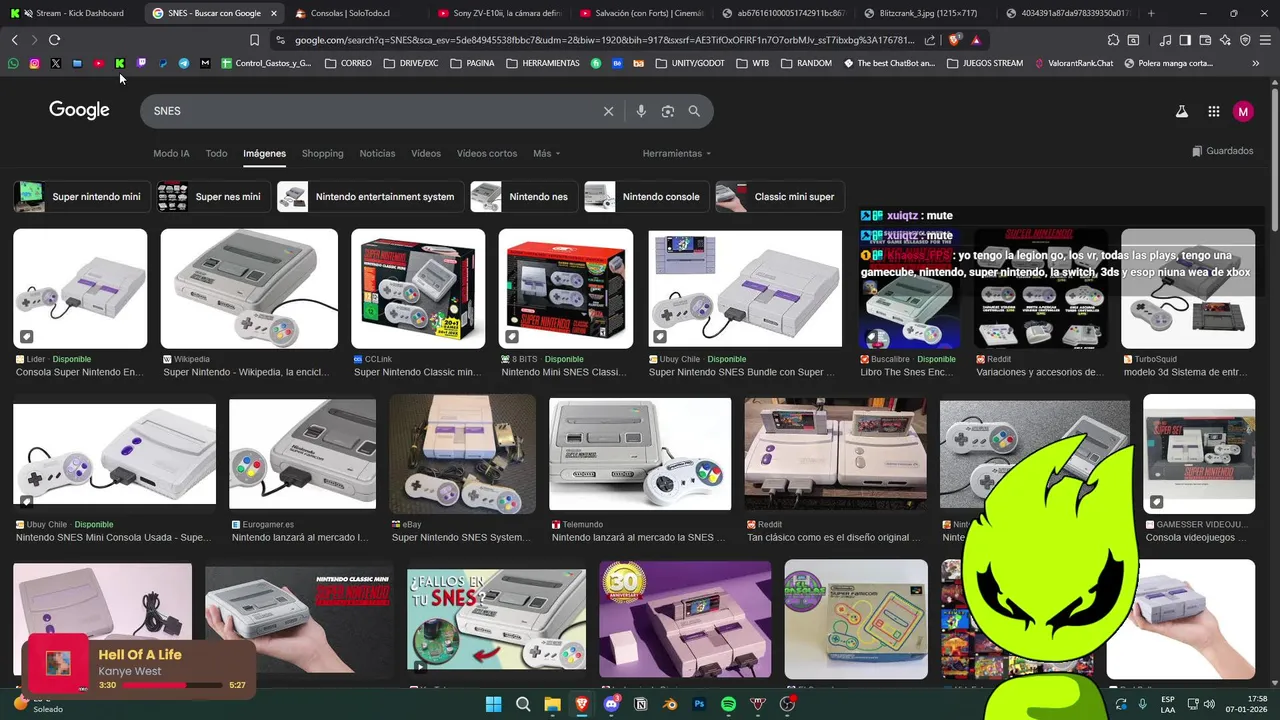Switch to the Todo results tab
Screen dimensions: 1280x720
click(x=216, y=154)
